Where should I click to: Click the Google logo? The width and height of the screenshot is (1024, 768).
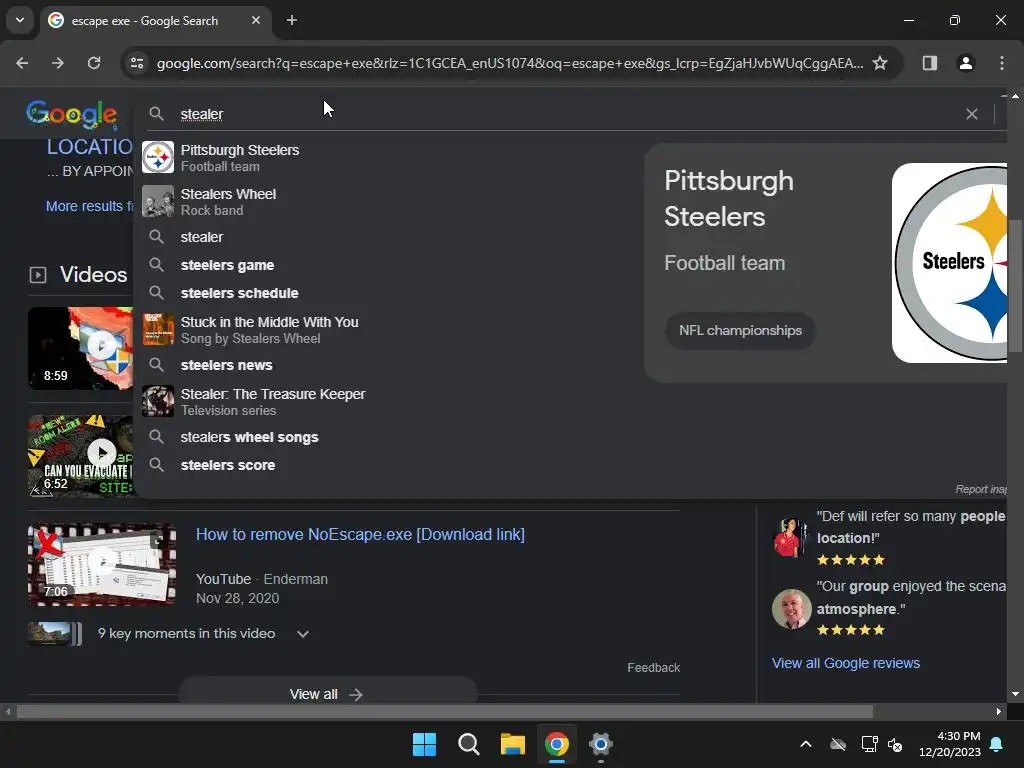[x=72, y=115]
